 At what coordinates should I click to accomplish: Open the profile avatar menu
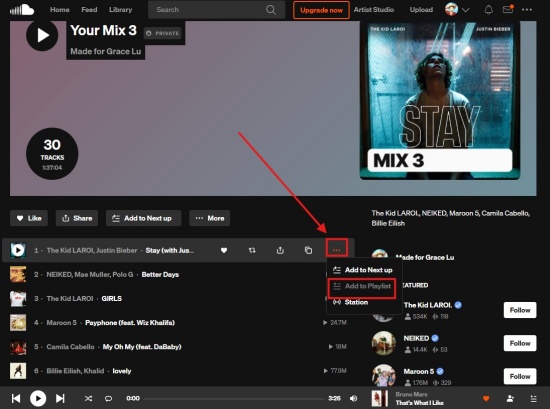click(x=451, y=9)
